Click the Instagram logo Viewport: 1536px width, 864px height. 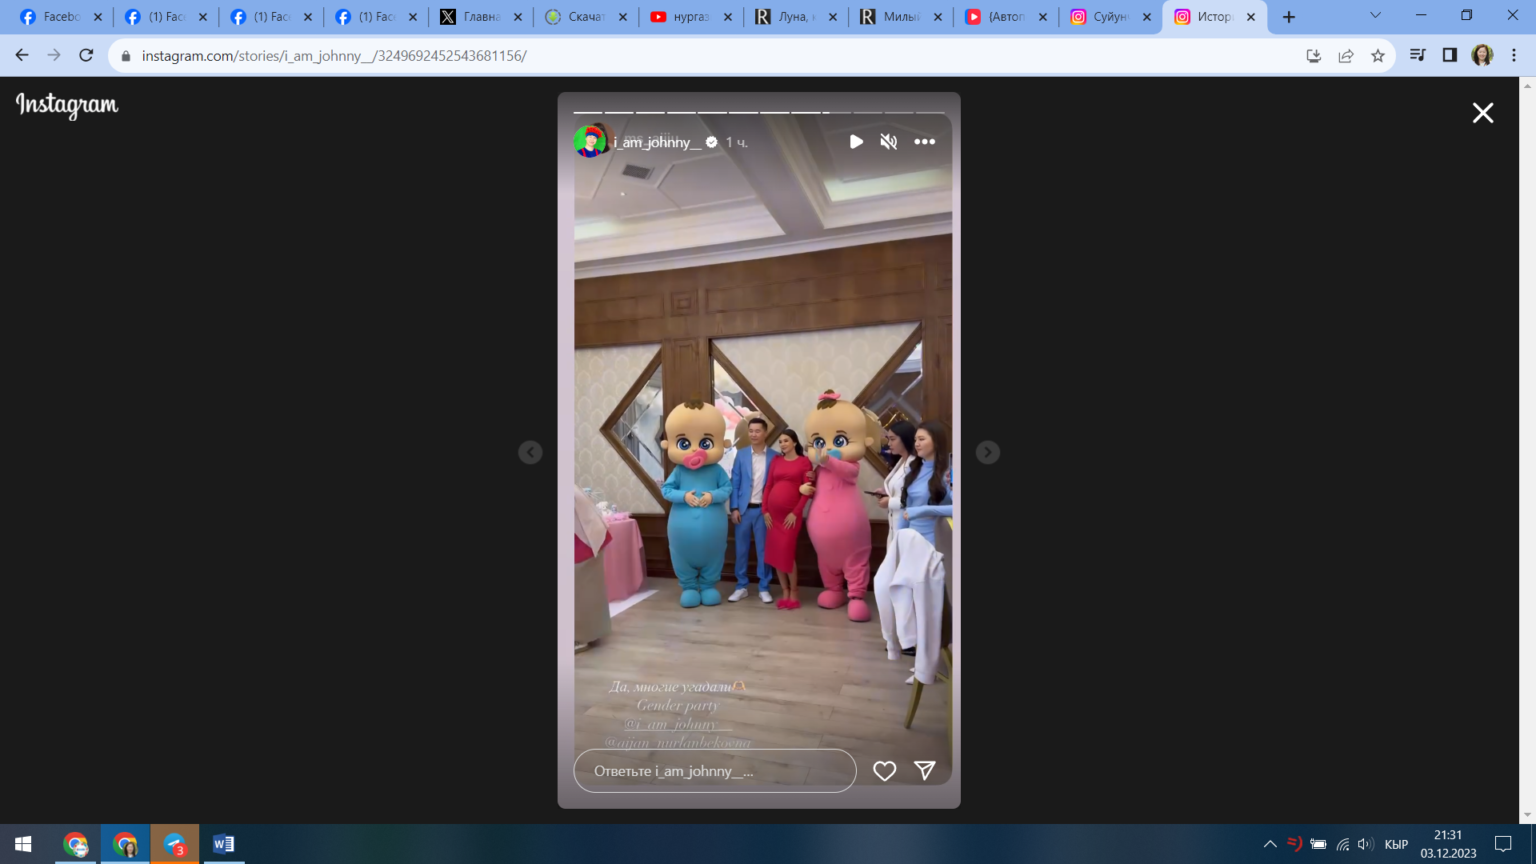[67, 105]
